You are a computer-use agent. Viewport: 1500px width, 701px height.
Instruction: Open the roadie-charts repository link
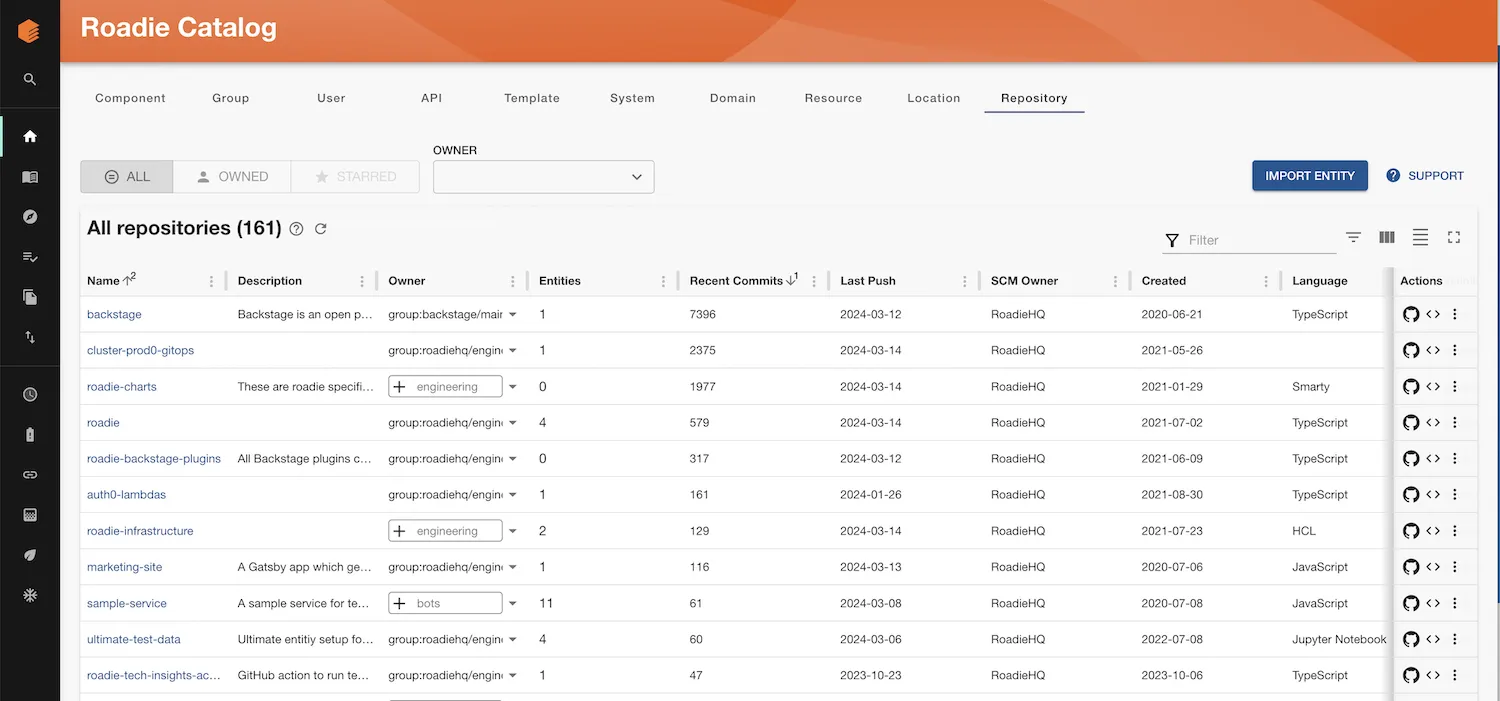[x=121, y=386]
